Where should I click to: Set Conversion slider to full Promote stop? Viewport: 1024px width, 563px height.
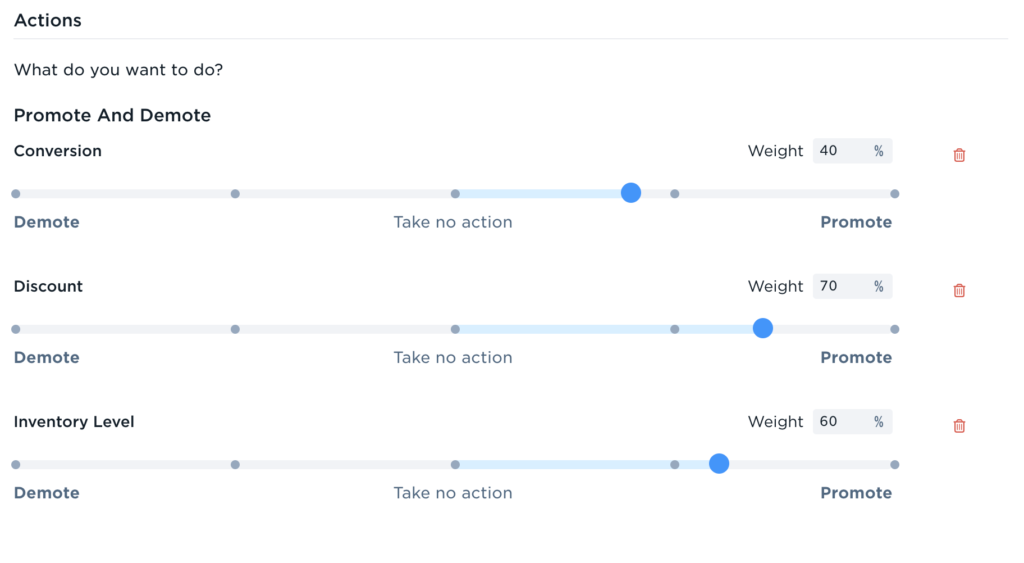[895, 194]
